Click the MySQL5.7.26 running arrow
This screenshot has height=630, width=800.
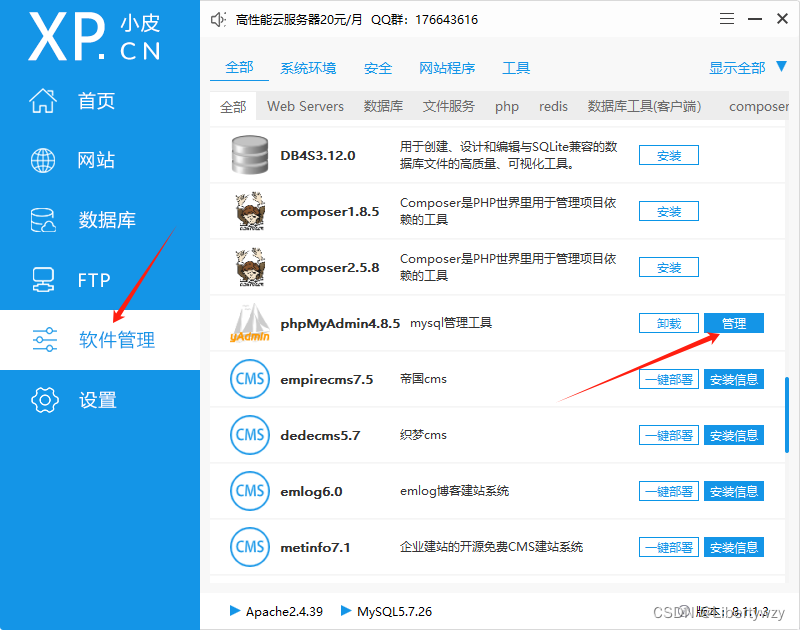345,611
